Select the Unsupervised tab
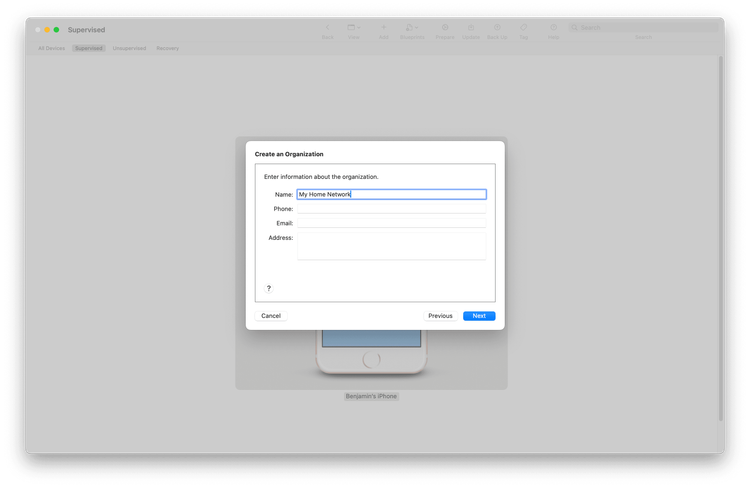Image resolution: width=750 pixels, height=488 pixels. pos(130,48)
